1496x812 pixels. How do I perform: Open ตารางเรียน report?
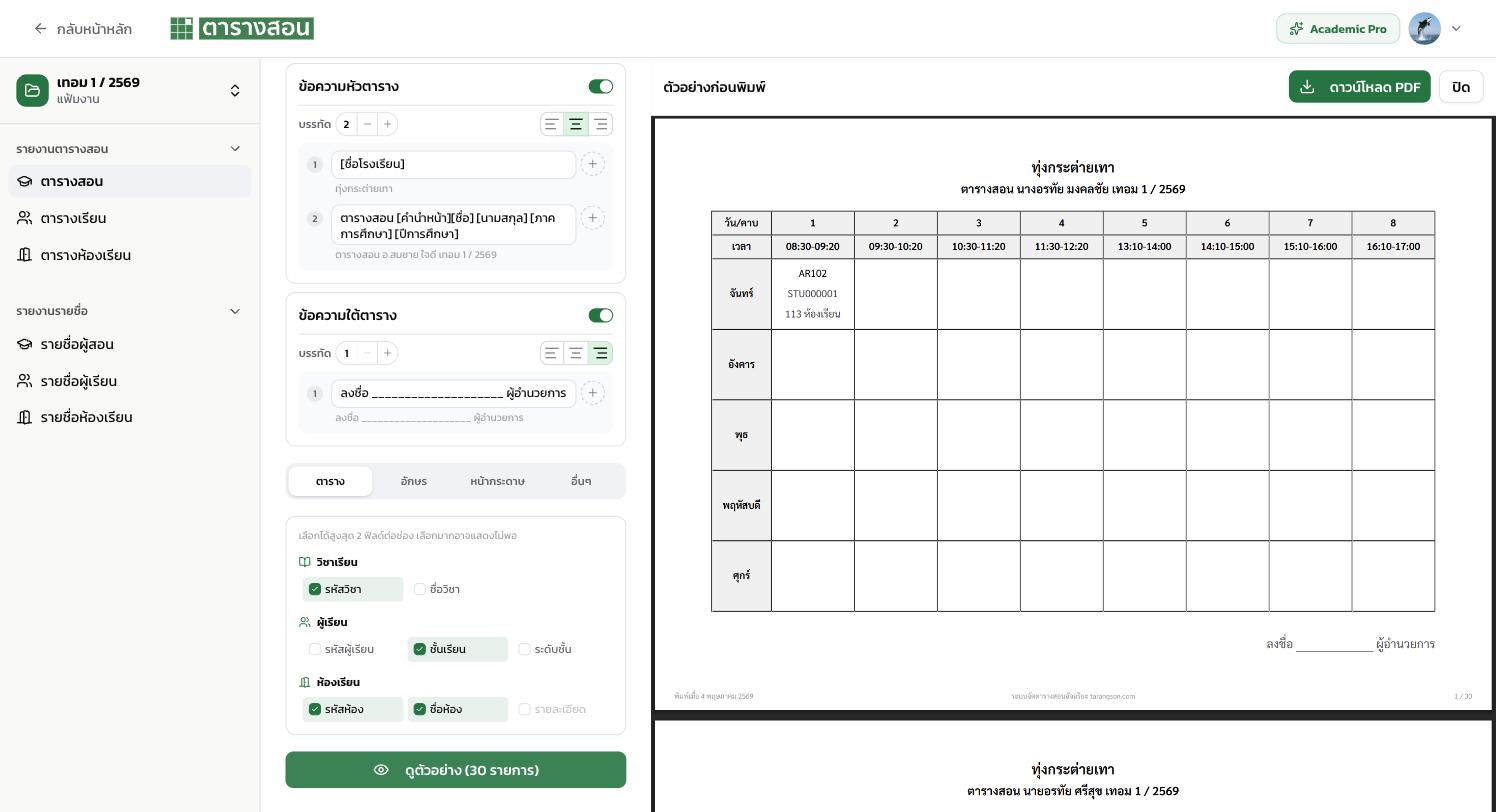coord(130,218)
